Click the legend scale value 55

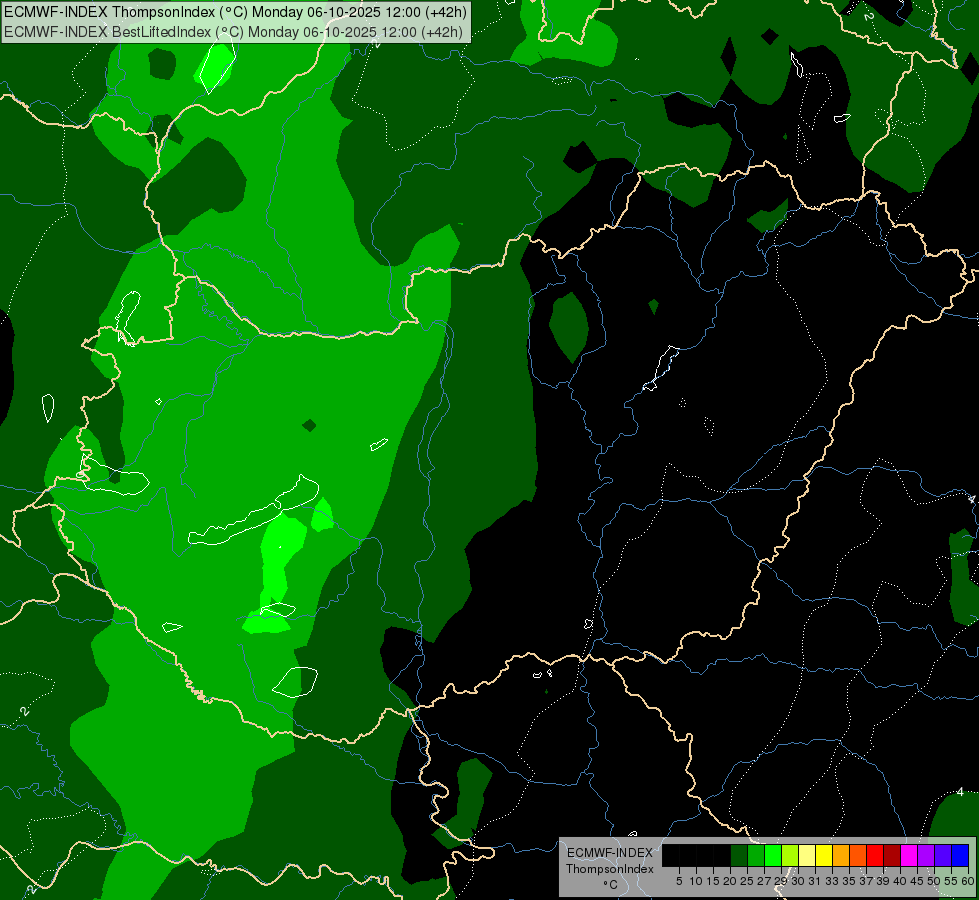(952, 881)
